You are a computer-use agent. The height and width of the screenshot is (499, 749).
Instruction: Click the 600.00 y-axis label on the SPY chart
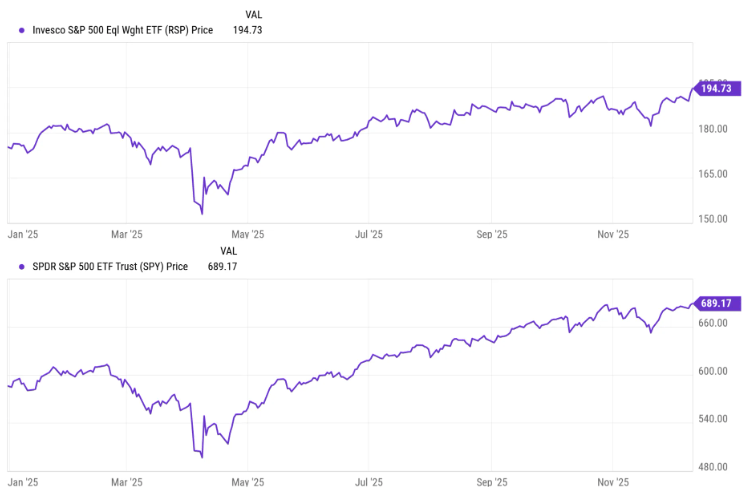pos(714,372)
